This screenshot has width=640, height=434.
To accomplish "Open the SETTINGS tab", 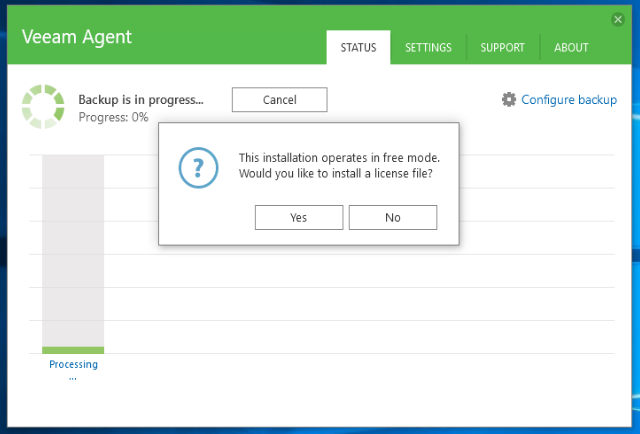I will [428, 48].
